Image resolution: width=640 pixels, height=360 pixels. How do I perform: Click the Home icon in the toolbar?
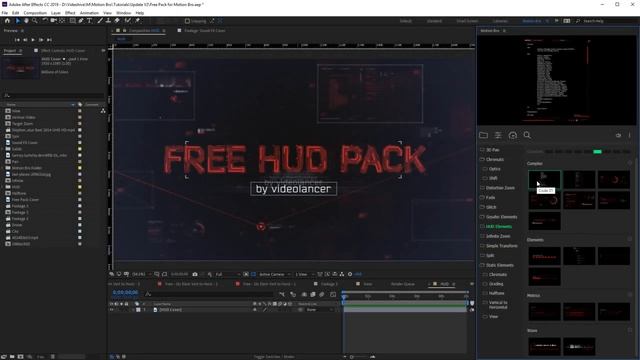pyautogui.click(x=7, y=20)
